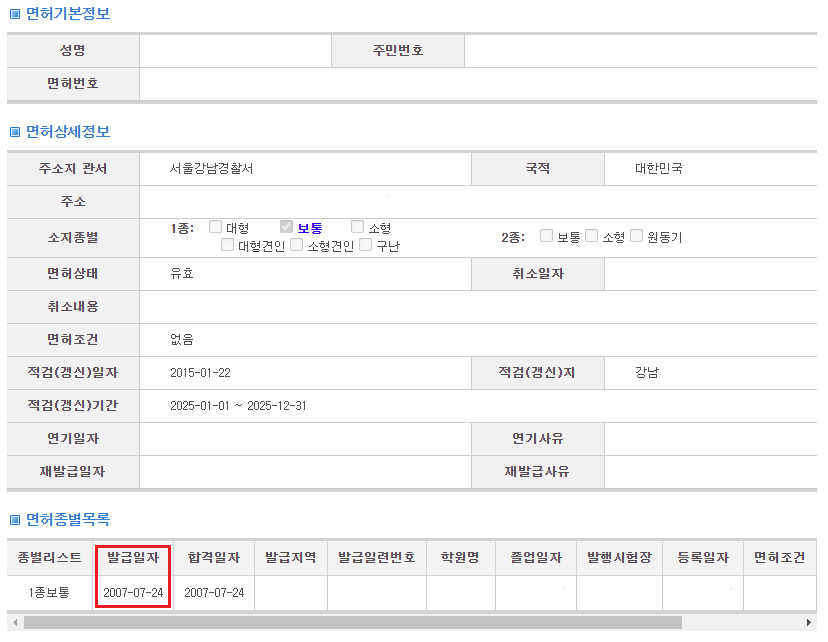Check the 대형견인 checkbox
This screenshot has width=828, height=642.
227,245
